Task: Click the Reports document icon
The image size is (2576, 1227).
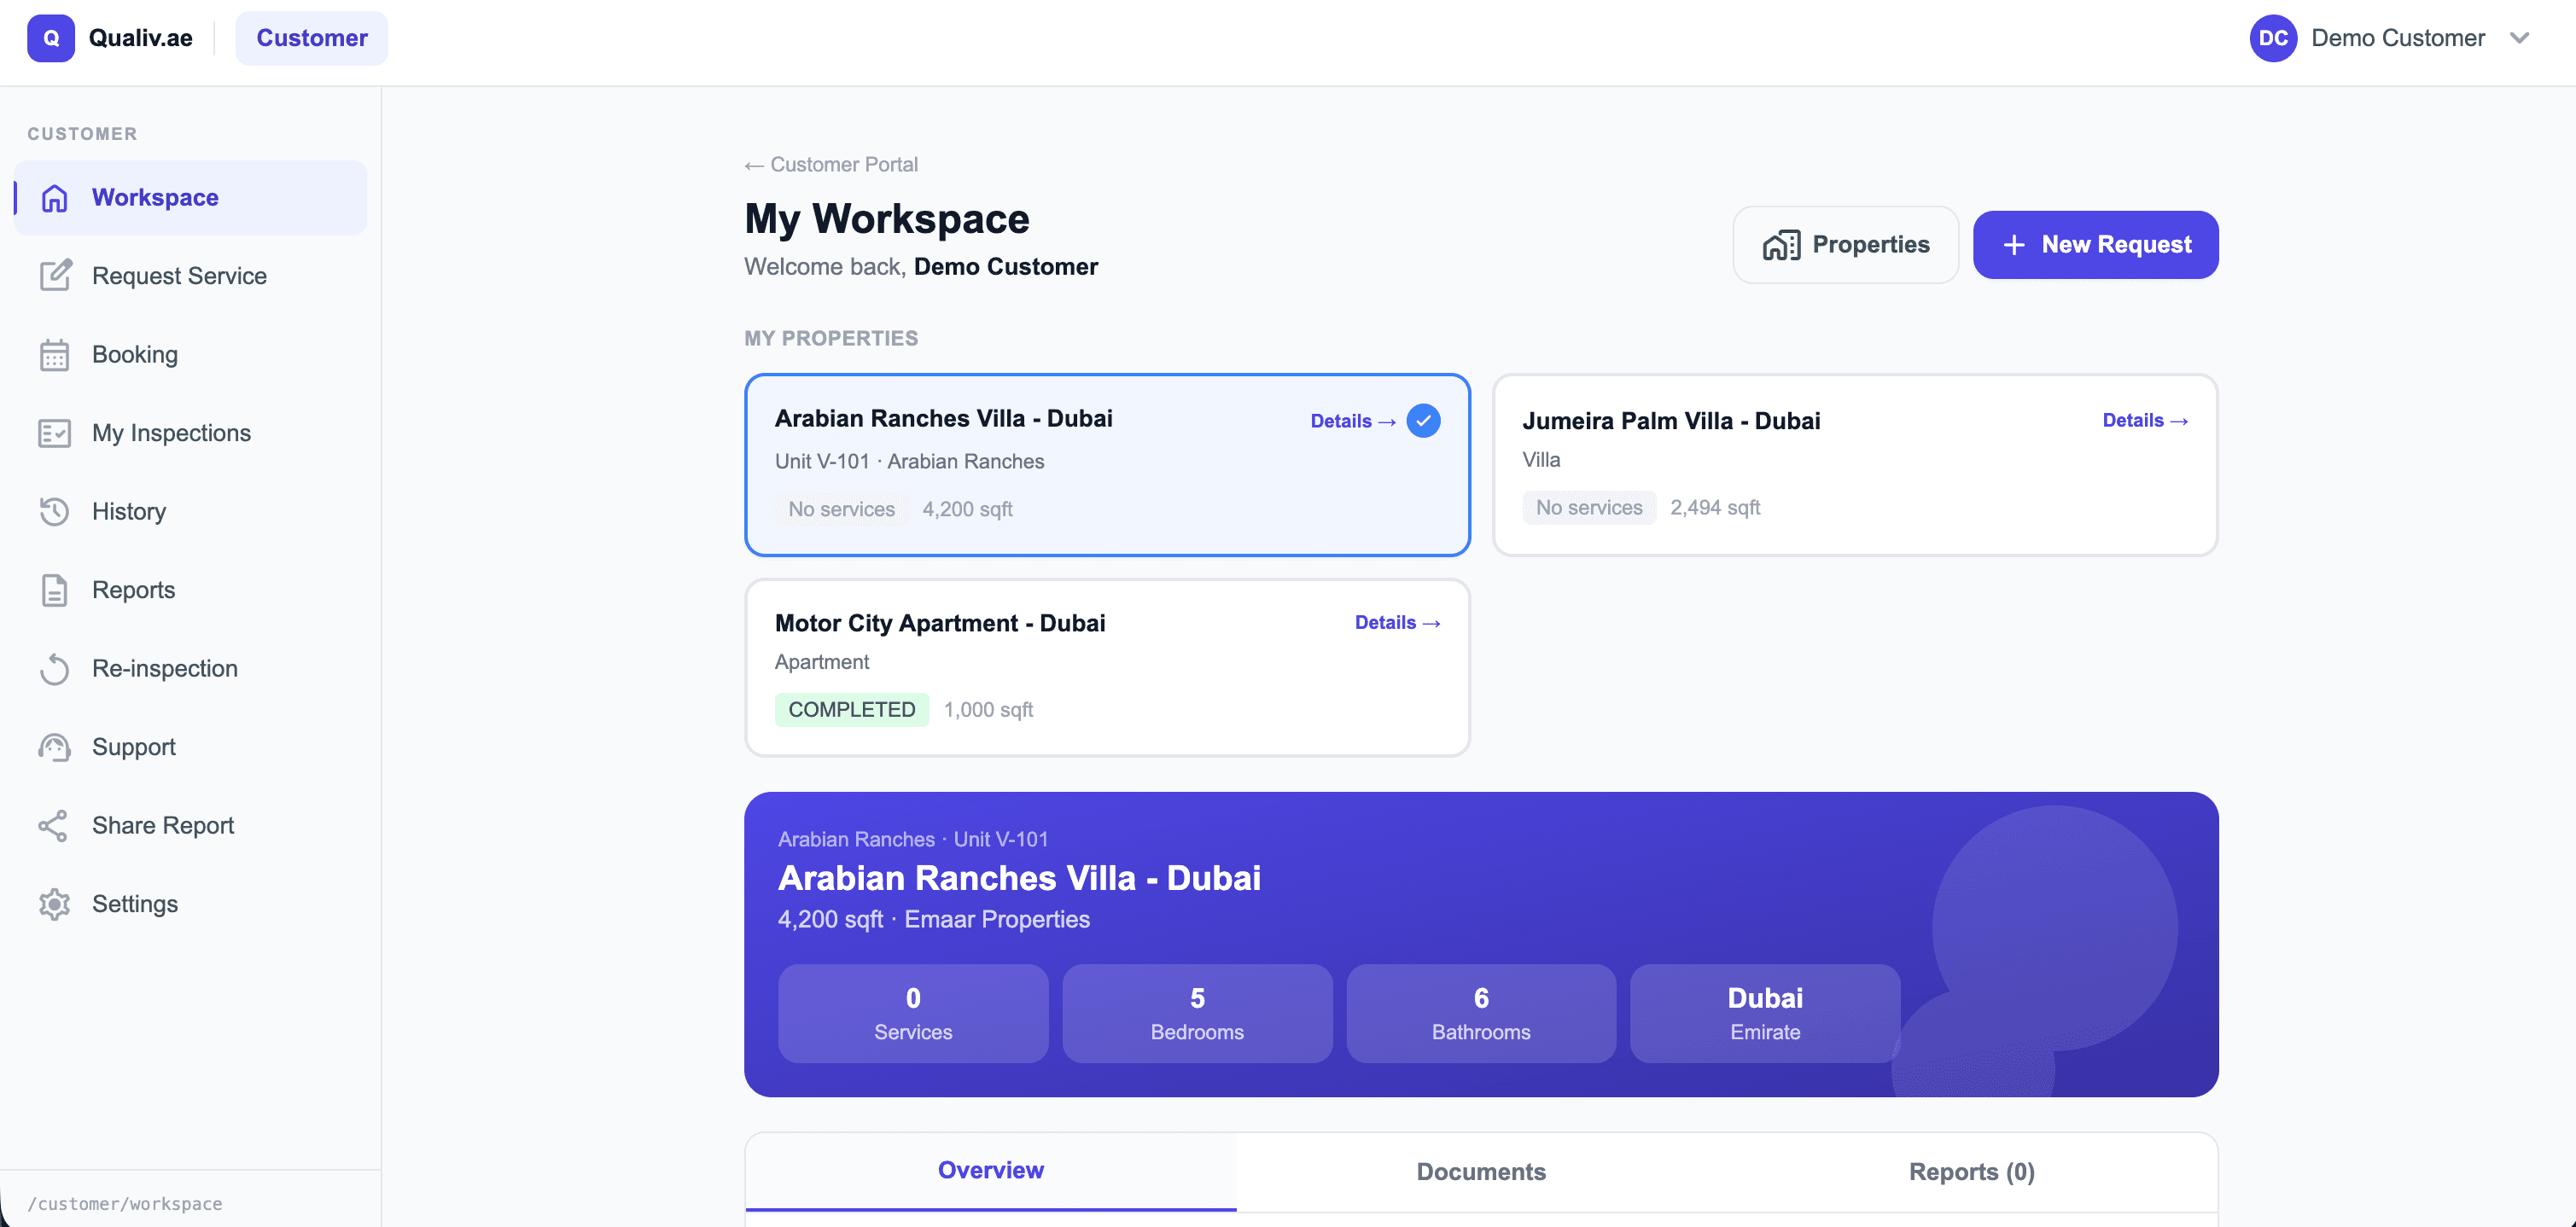Action: pos(54,590)
